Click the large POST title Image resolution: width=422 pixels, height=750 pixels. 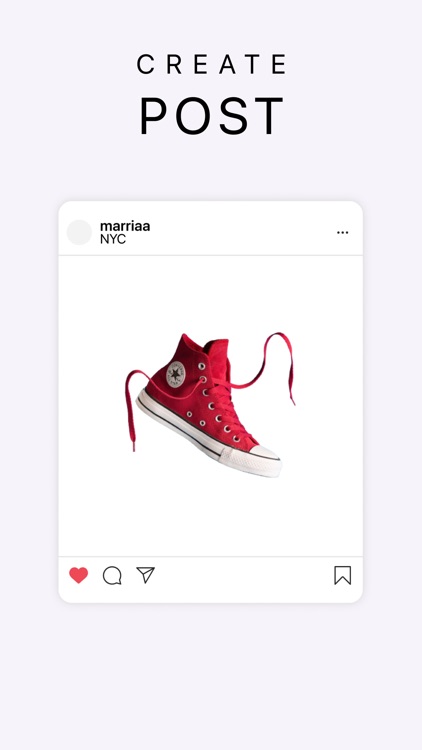(211, 116)
